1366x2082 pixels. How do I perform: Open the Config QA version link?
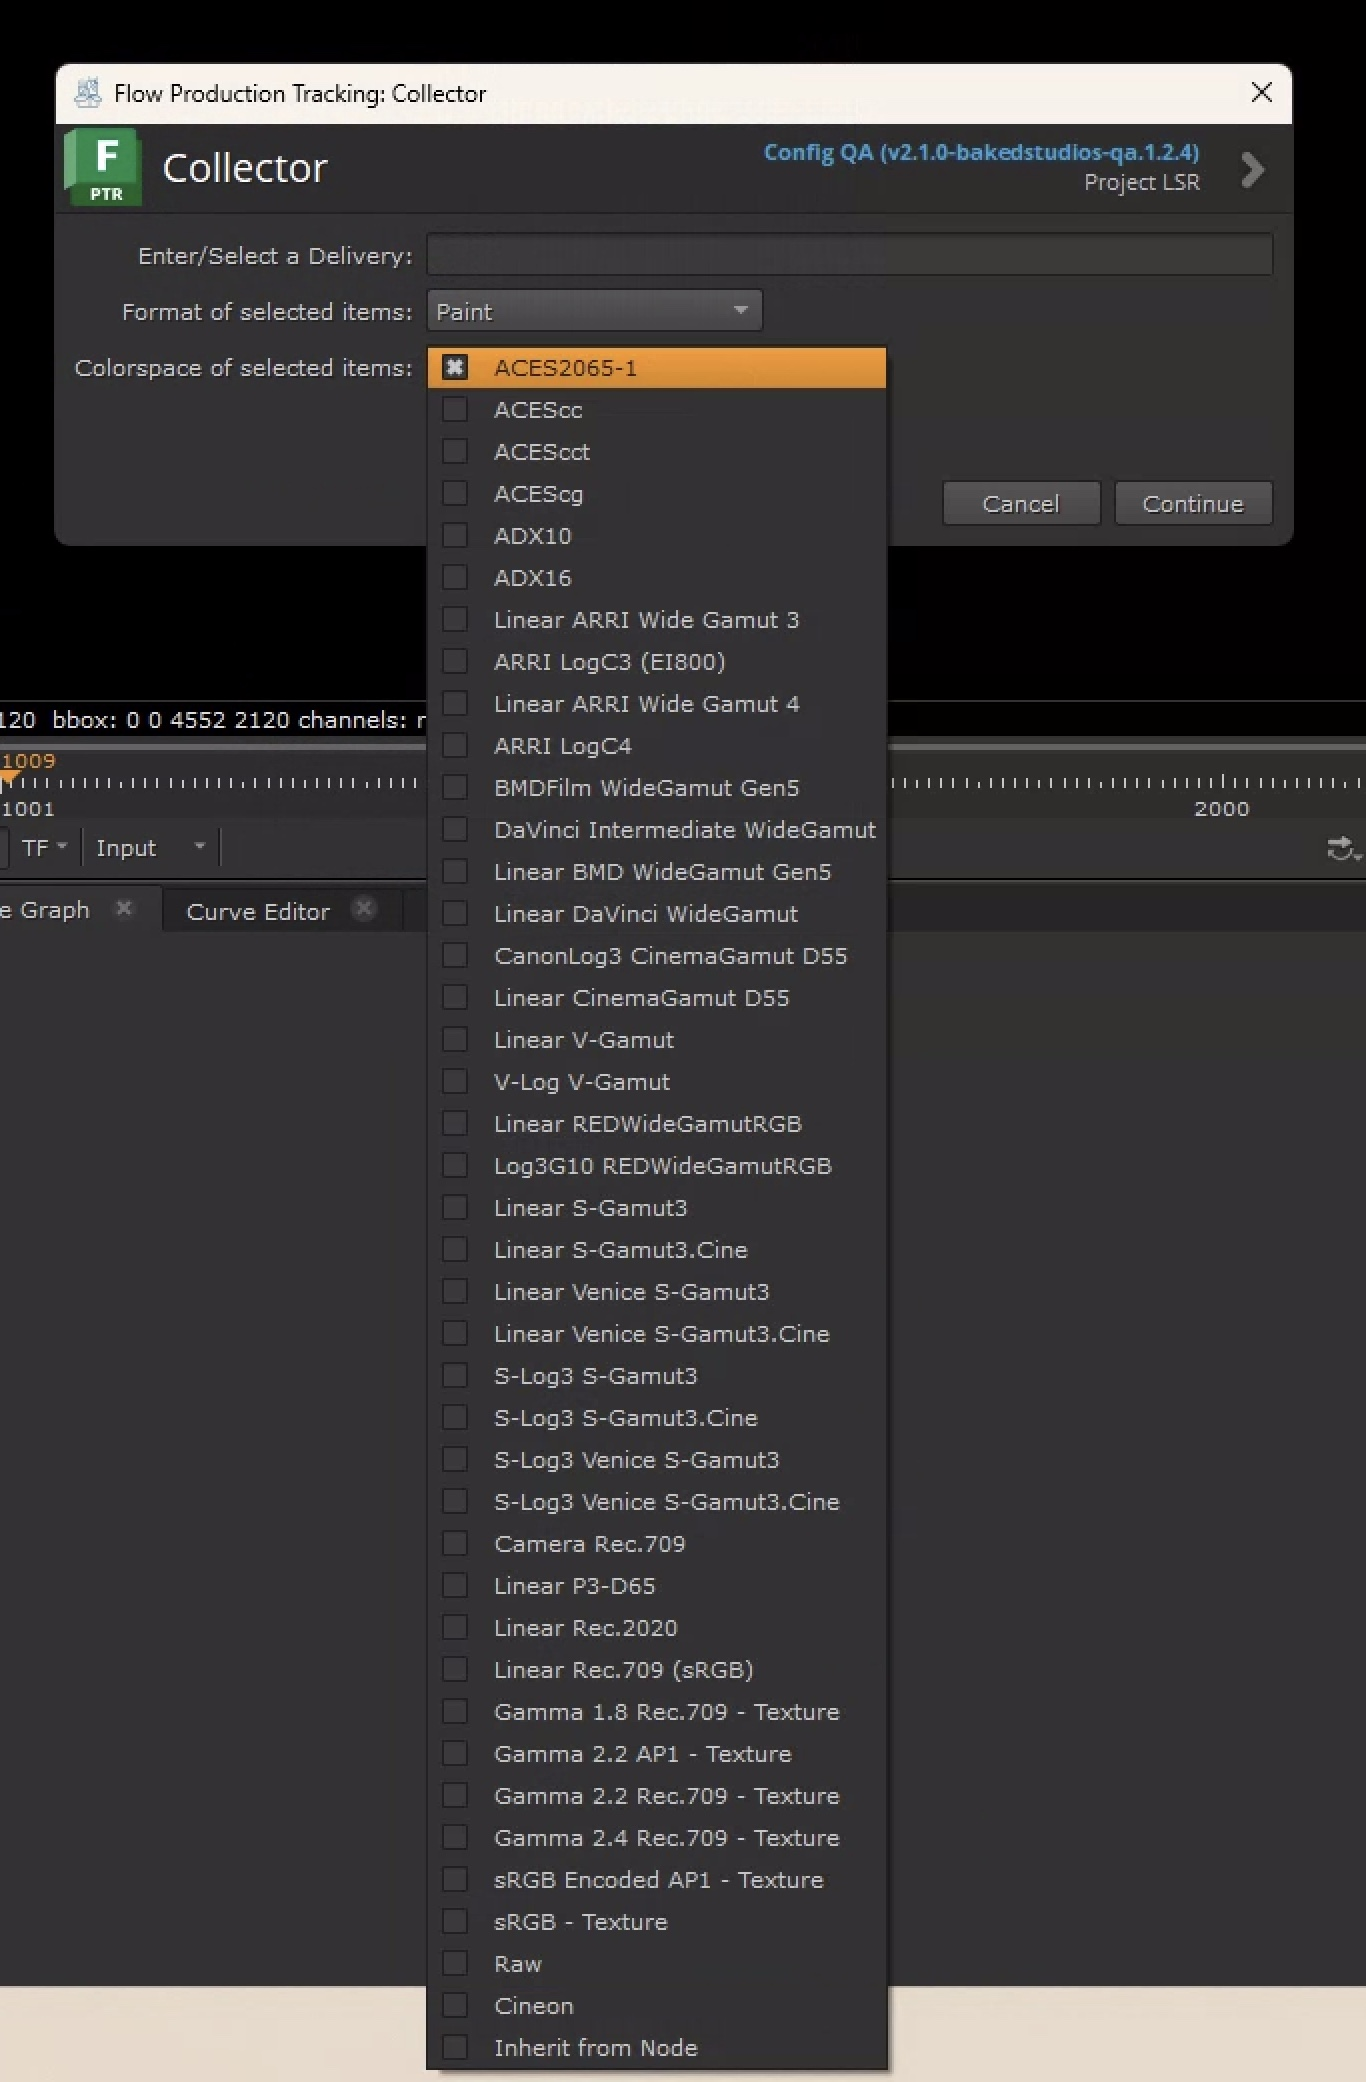[981, 152]
